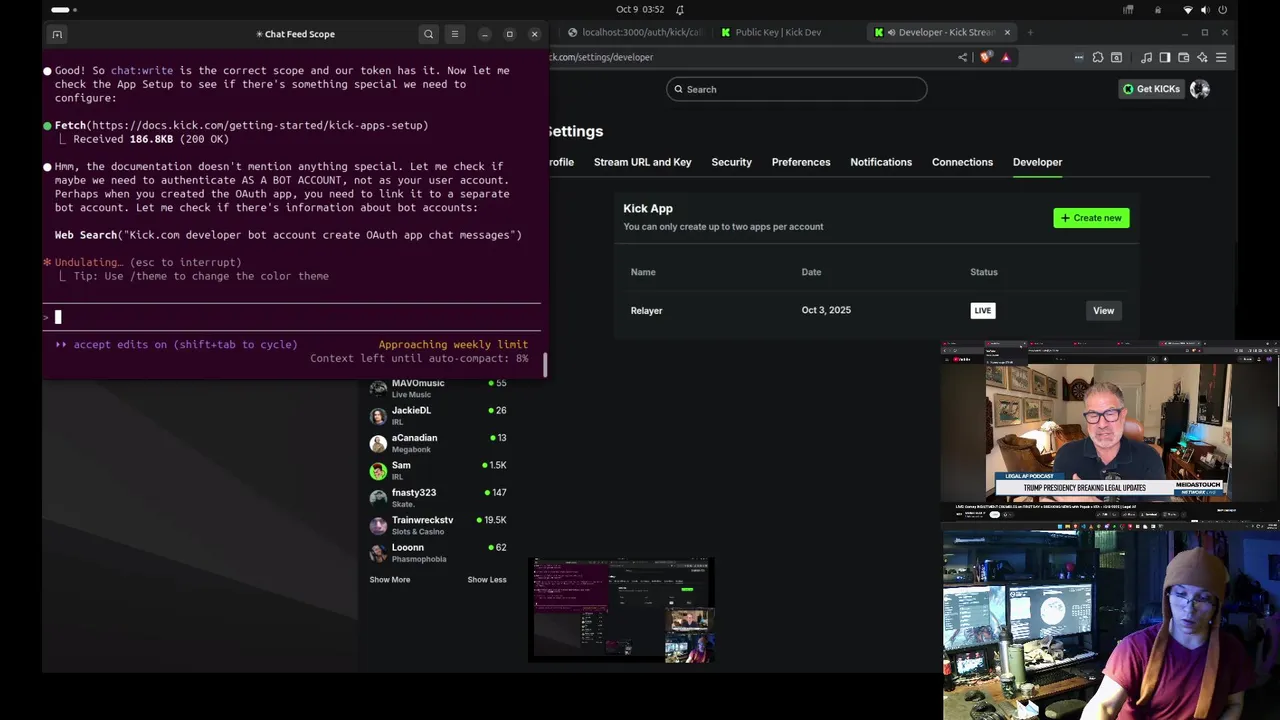Open a new browser tab with plus
1280x720 pixels.
tap(1031, 32)
